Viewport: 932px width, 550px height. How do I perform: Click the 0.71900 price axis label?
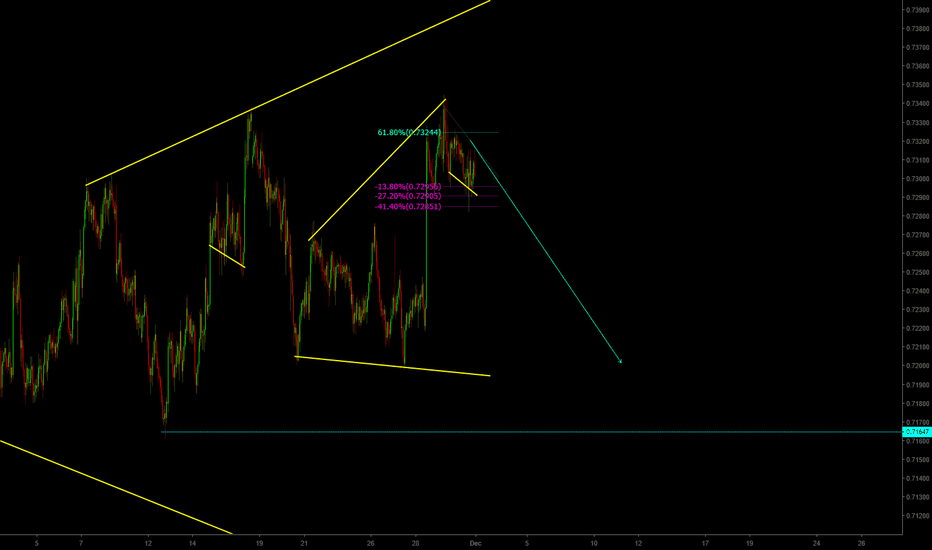(918, 385)
